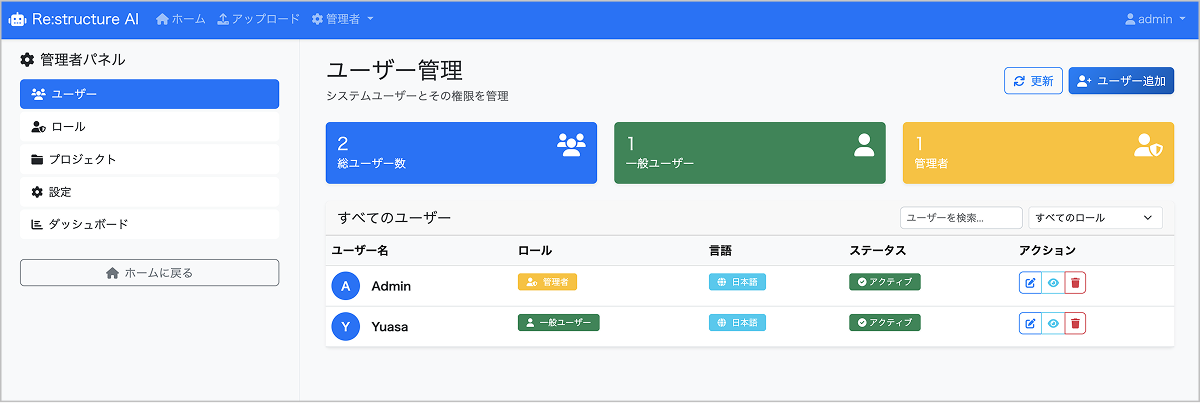Click the ロール column header

[535, 250]
